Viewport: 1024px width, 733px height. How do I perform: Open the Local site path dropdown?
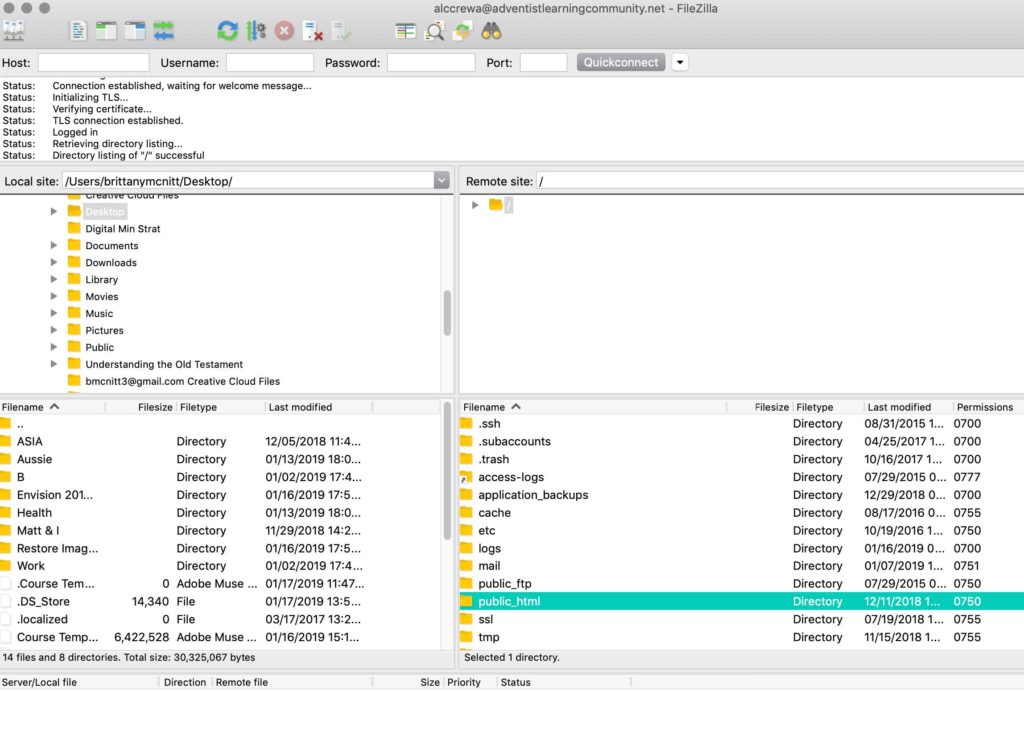pyautogui.click(x=441, y=180)
